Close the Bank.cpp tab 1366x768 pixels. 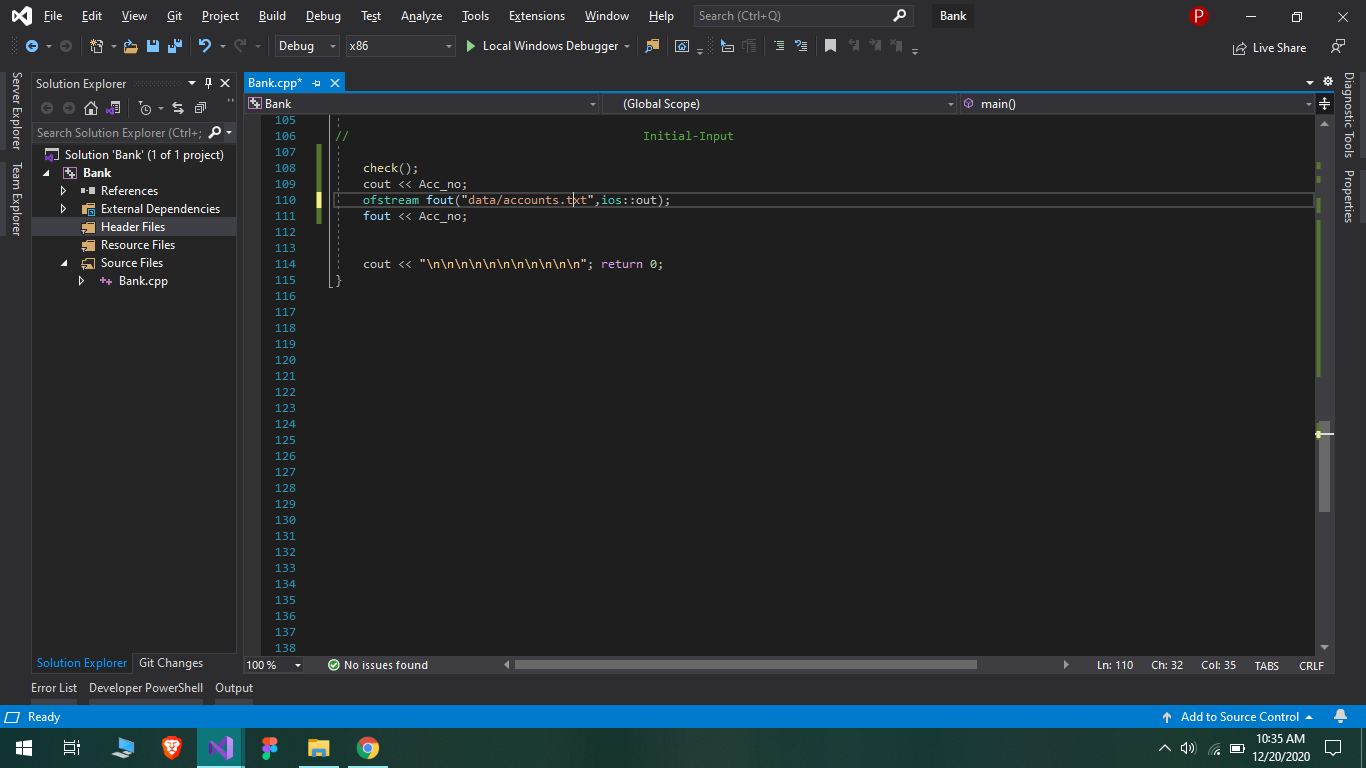(335, 83)
